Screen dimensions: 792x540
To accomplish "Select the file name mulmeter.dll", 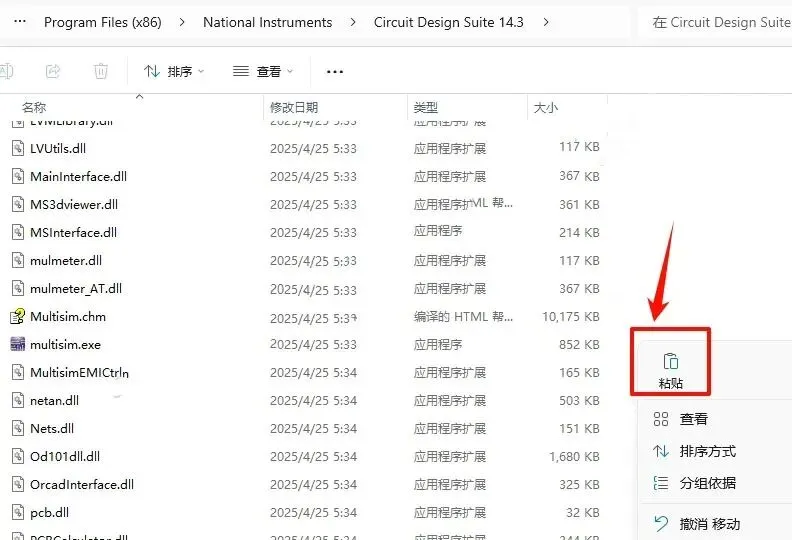I will [66, 261].
